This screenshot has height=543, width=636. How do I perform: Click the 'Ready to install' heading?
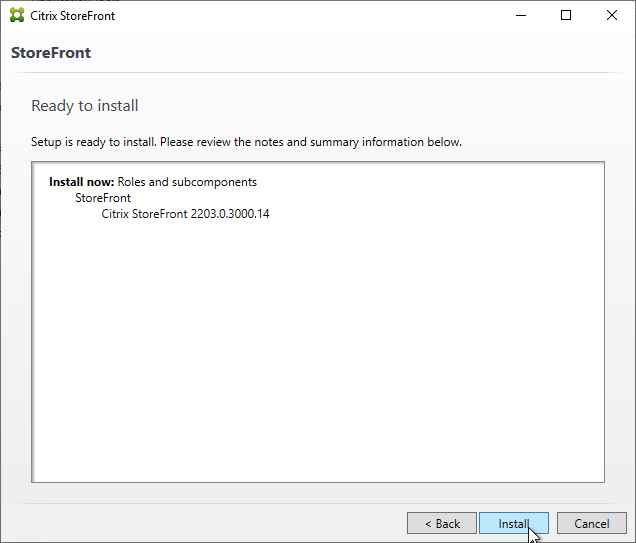(x=85, y=106)
